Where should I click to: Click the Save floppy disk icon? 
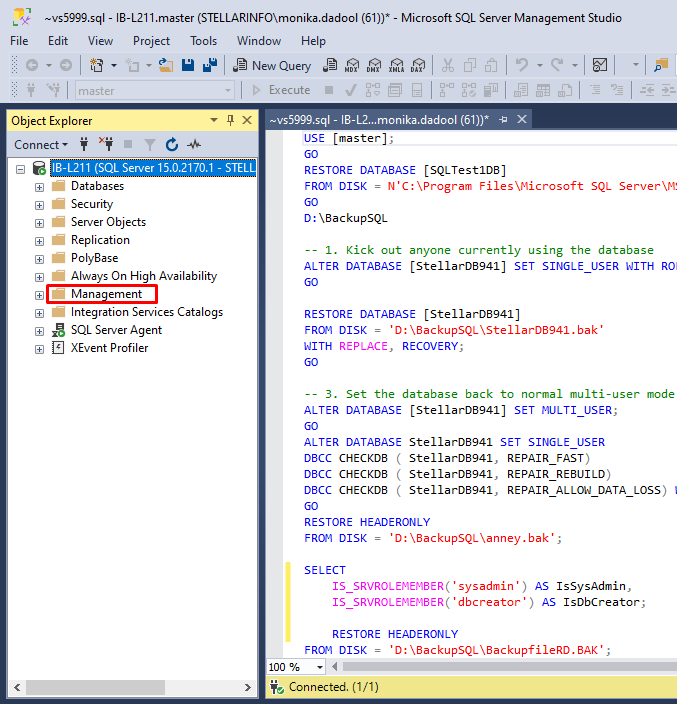pos(188,66)
